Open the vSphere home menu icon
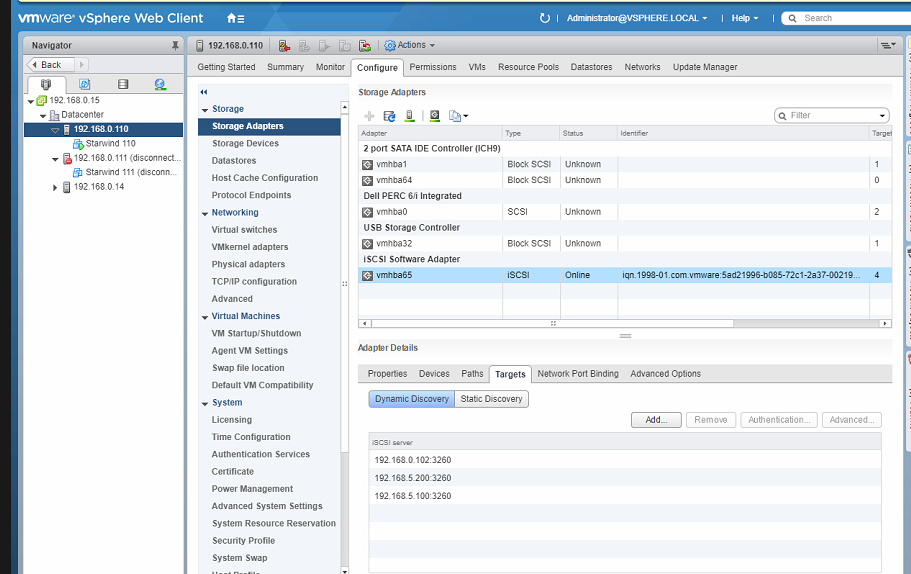The height and width of the screenshot is (574, 911). [235, 19]
